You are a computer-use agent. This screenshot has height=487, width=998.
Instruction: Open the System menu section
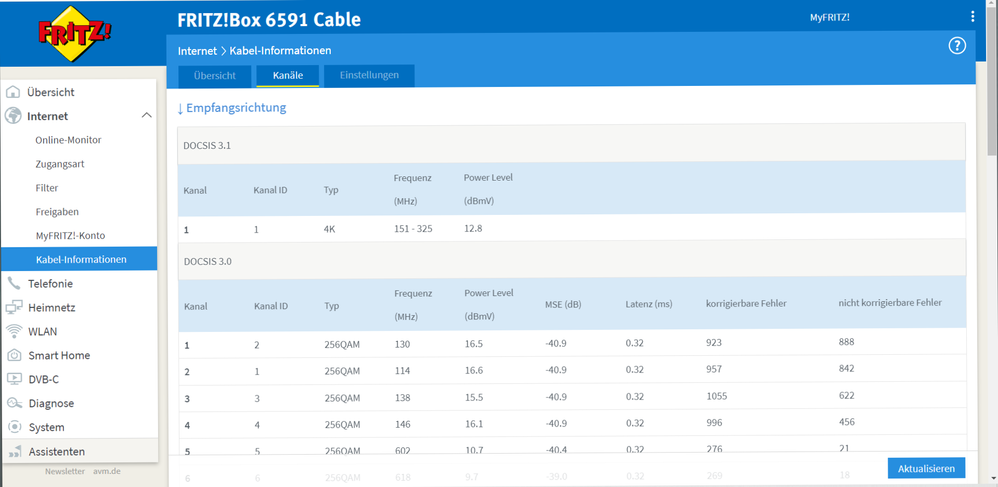46,428
